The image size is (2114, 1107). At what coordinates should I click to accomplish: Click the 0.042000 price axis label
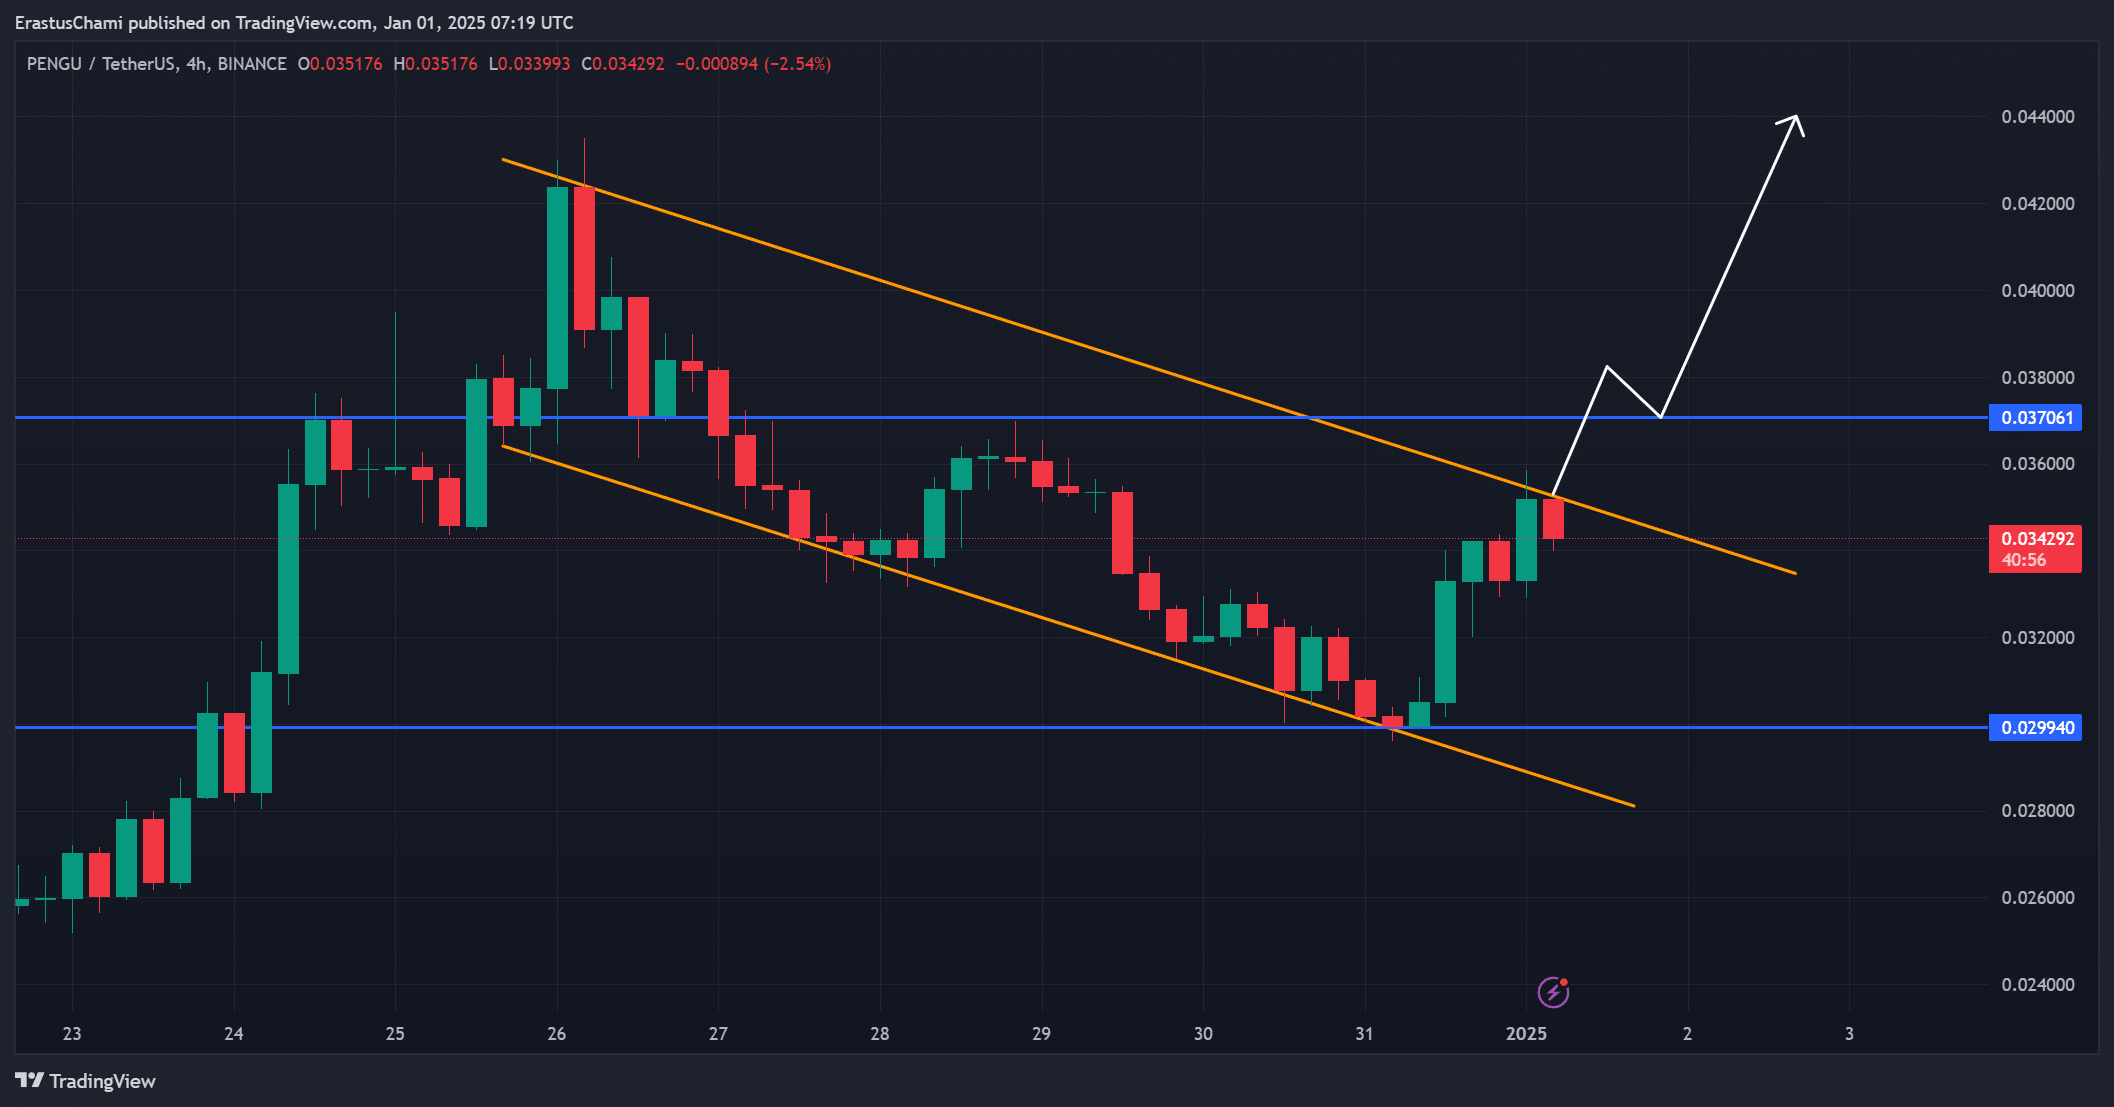(x=2038, y=204)
